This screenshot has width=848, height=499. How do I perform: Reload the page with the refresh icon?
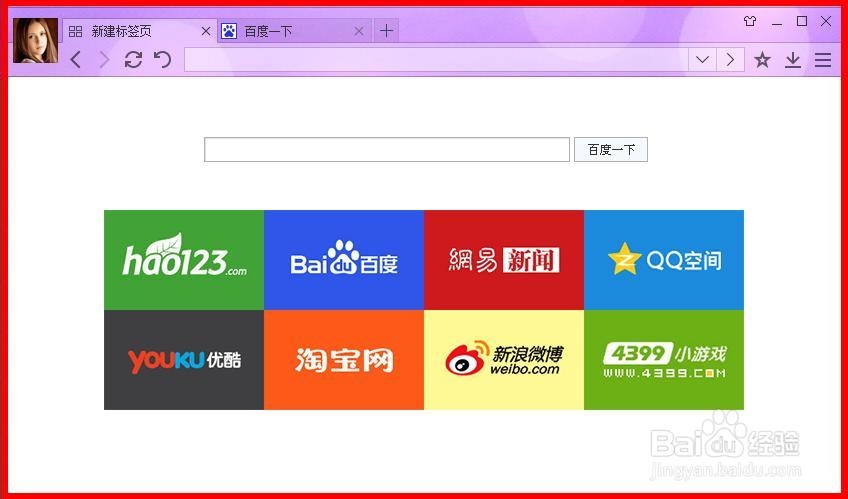tap(133, 59)
